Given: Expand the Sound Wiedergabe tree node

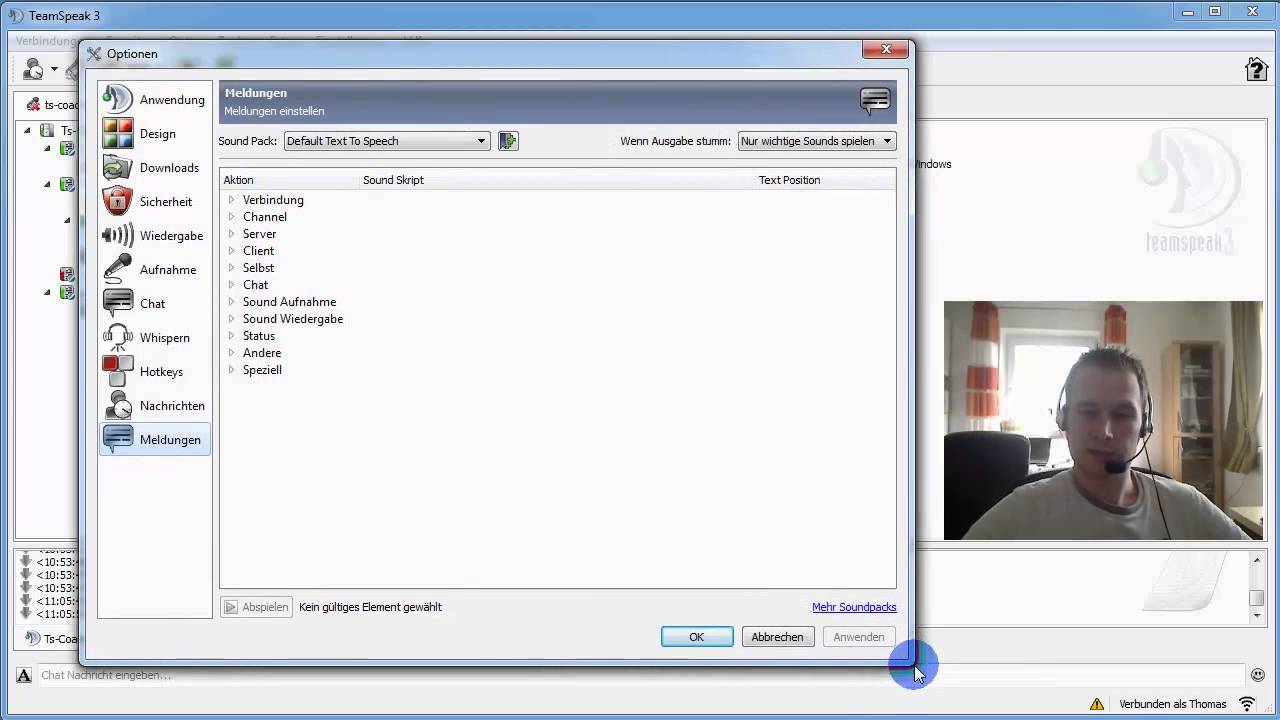Looking at the screenshot, I should click(231, 319).
